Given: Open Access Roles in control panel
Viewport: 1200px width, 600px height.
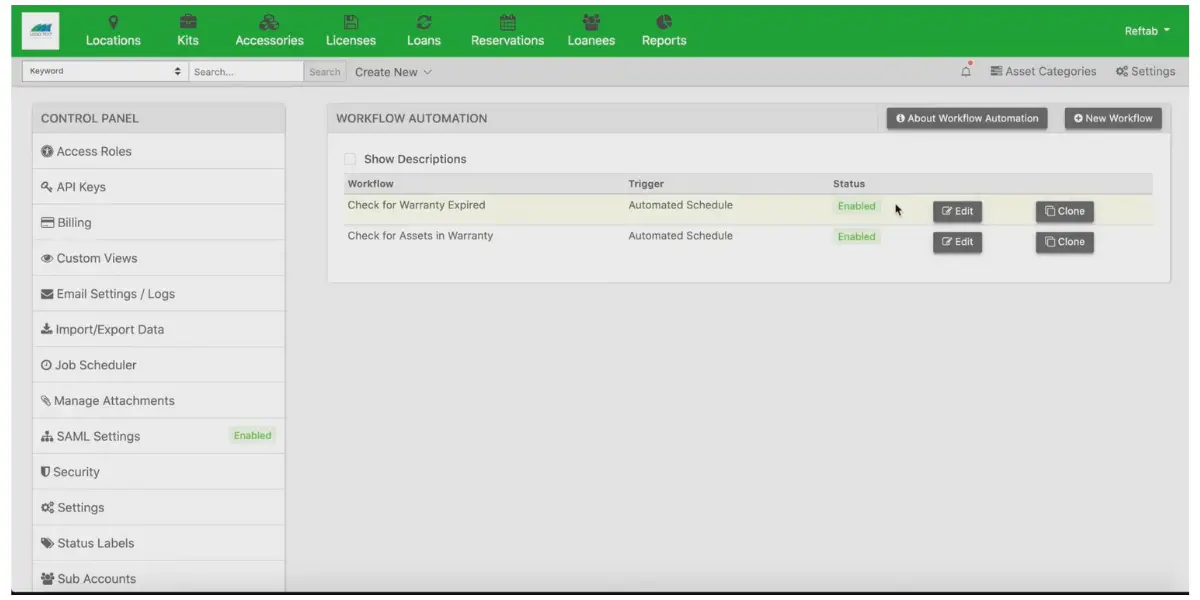Looking at the screenshot, I should point(158,152).
